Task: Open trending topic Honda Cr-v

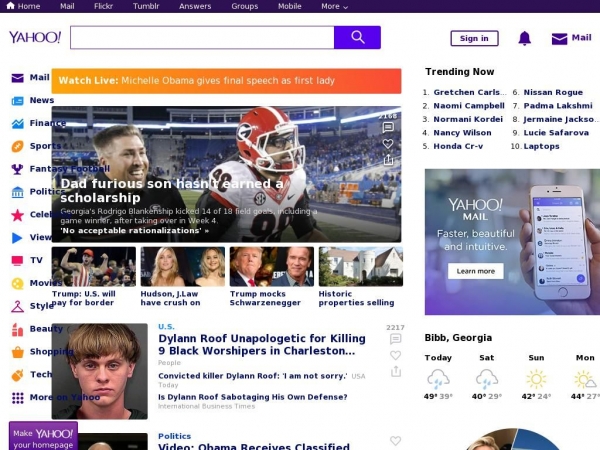Action: tap(458, 146)
